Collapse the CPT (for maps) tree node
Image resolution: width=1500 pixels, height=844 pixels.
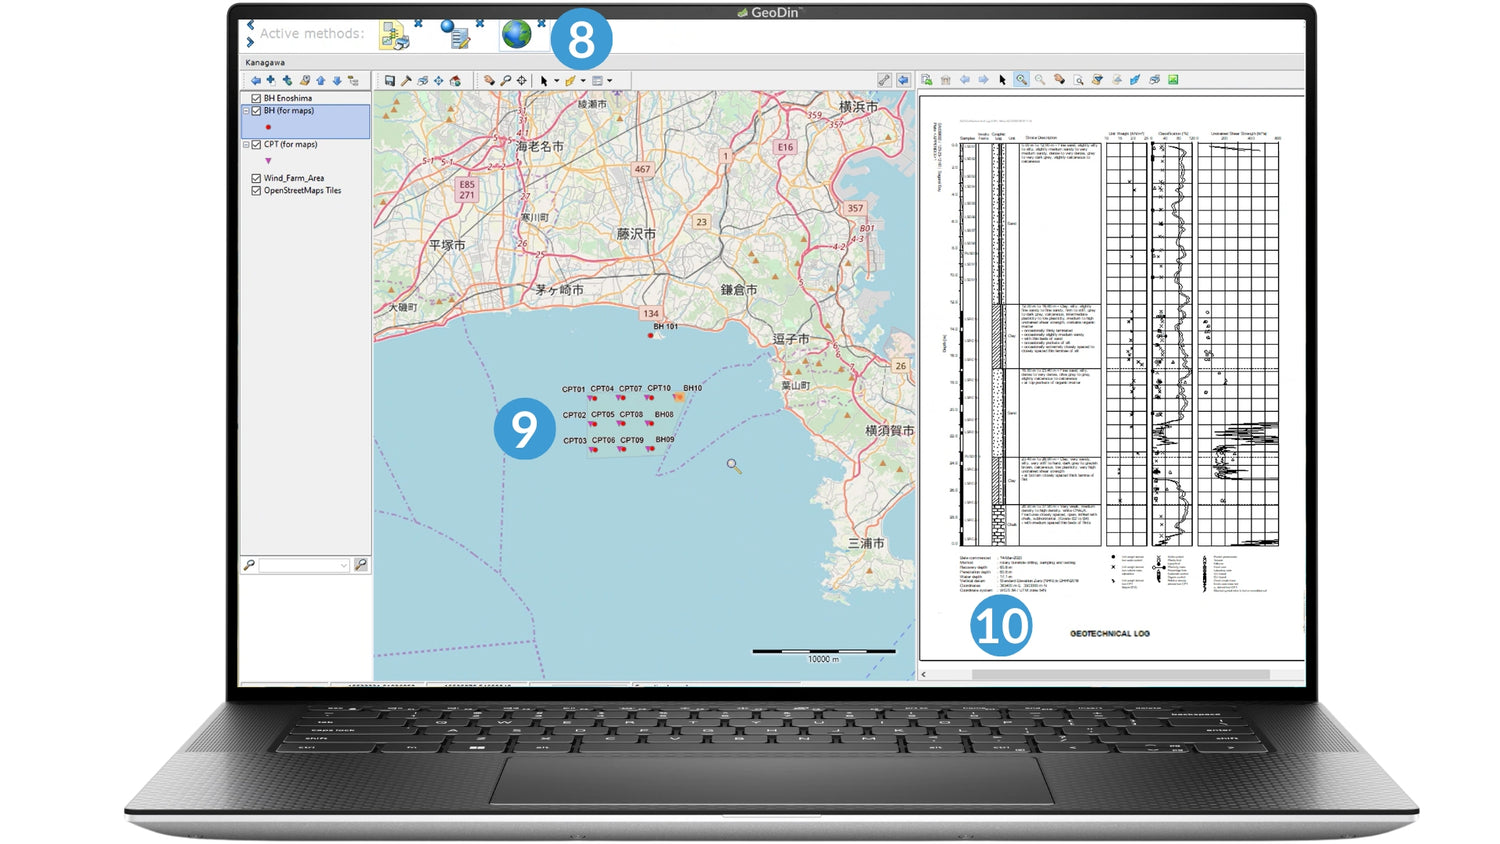pos(246,145)
